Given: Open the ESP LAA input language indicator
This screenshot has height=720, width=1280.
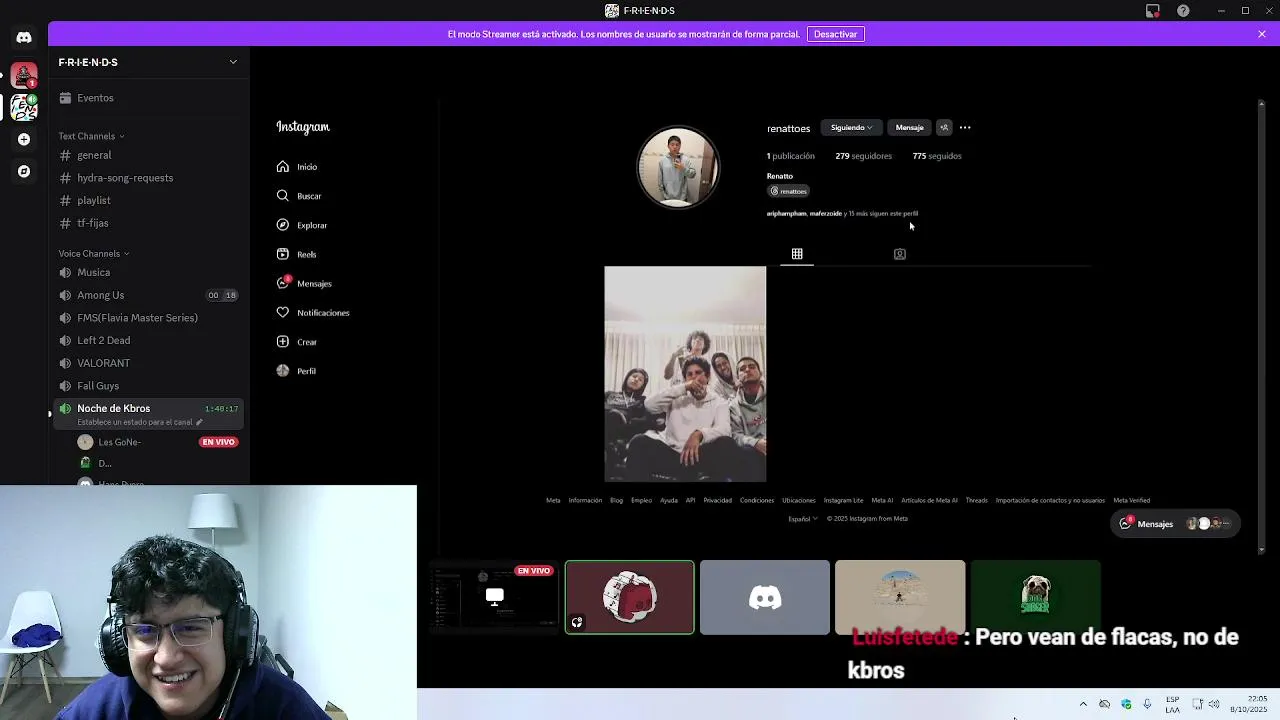Looking at the screenshot, I should point(1172,704).
